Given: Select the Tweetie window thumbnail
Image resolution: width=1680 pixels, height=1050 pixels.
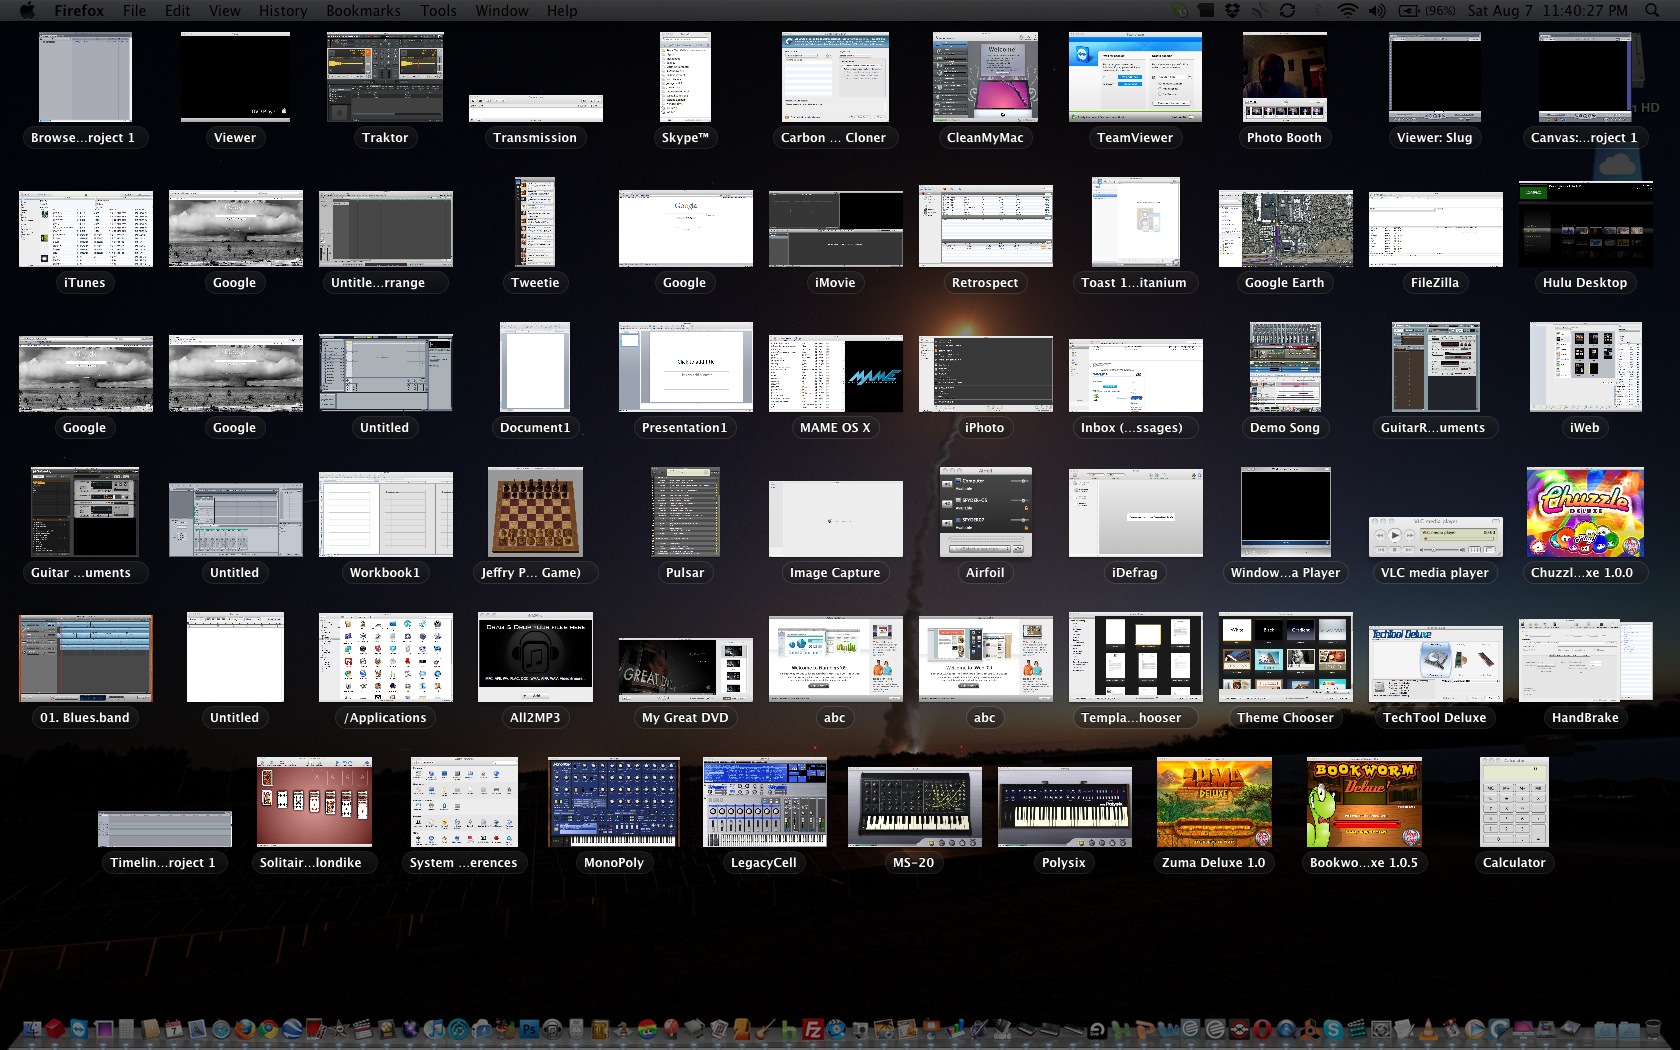Looking at the screenshot, I should (x=535, y=222).
